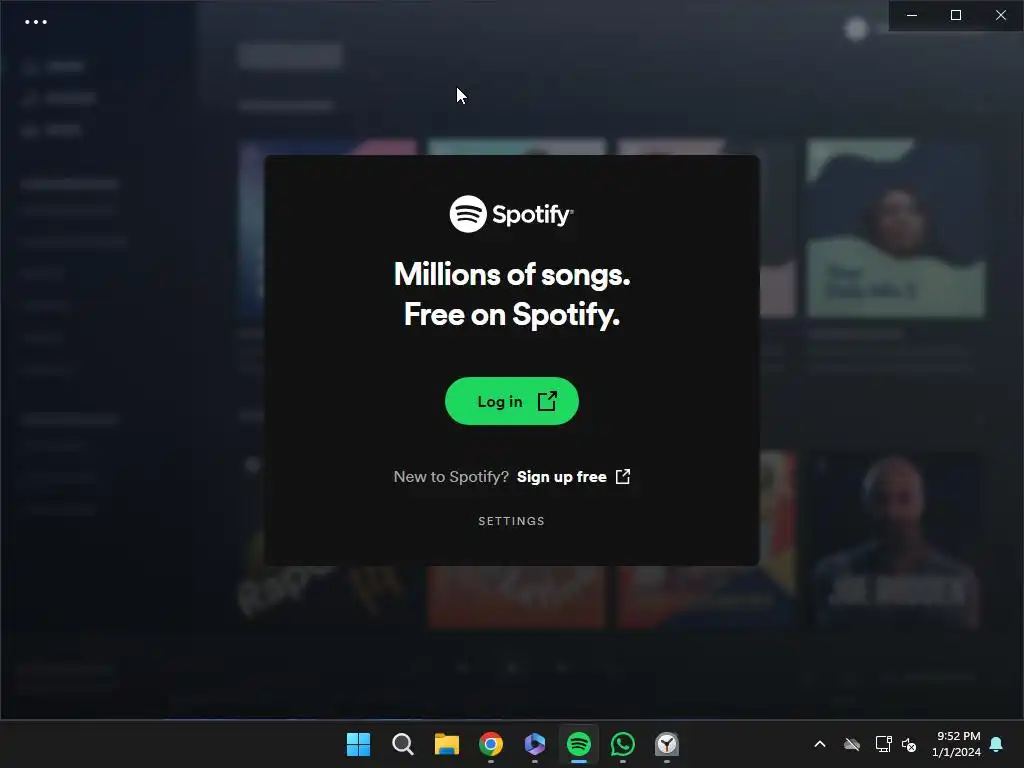Viewport: 1024px width, 768px height.
Task: Open the clock app in the taskbar
Action: [667, 744]
